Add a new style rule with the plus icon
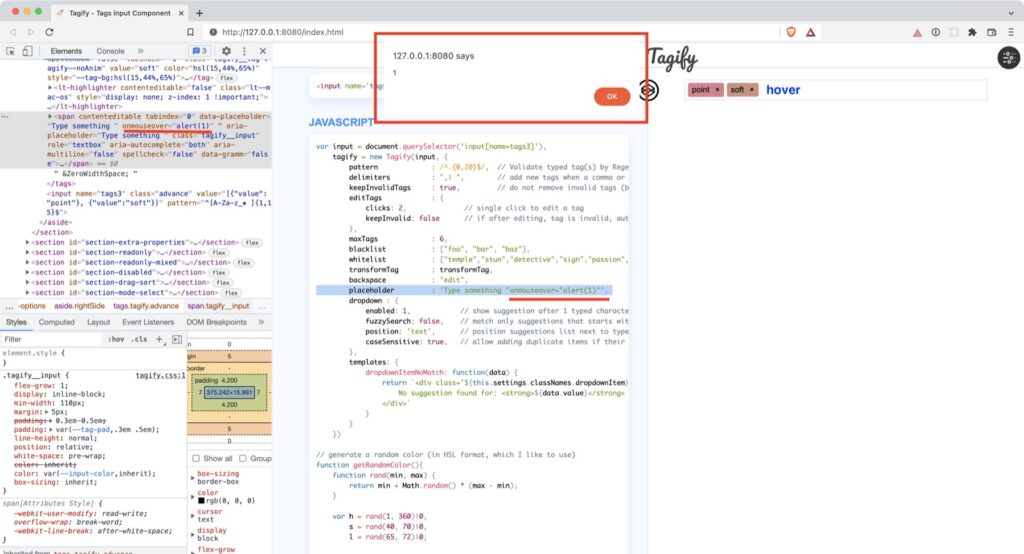Image resolution: width=1024 pixels, height=554 pixels. [x=159, y=339]
